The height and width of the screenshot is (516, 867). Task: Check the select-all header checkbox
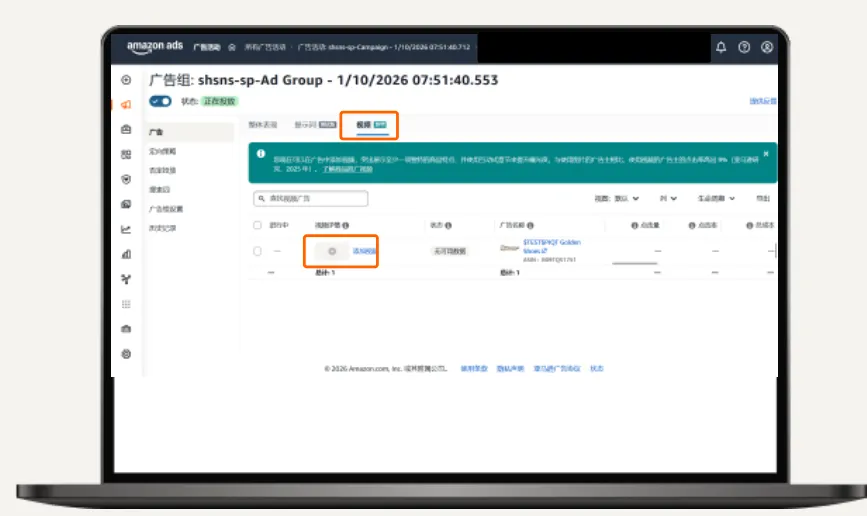[x=257, y=225]
